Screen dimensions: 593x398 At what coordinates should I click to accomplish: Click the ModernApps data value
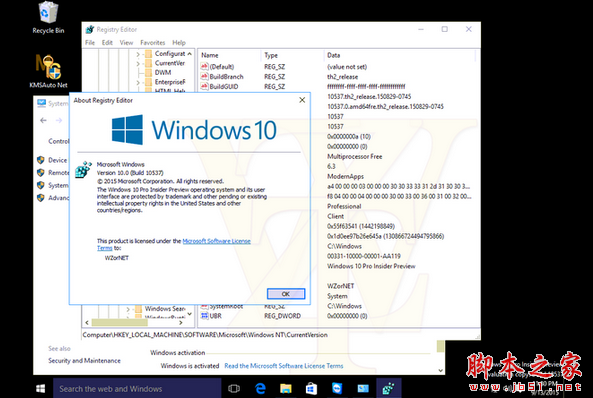345,176
